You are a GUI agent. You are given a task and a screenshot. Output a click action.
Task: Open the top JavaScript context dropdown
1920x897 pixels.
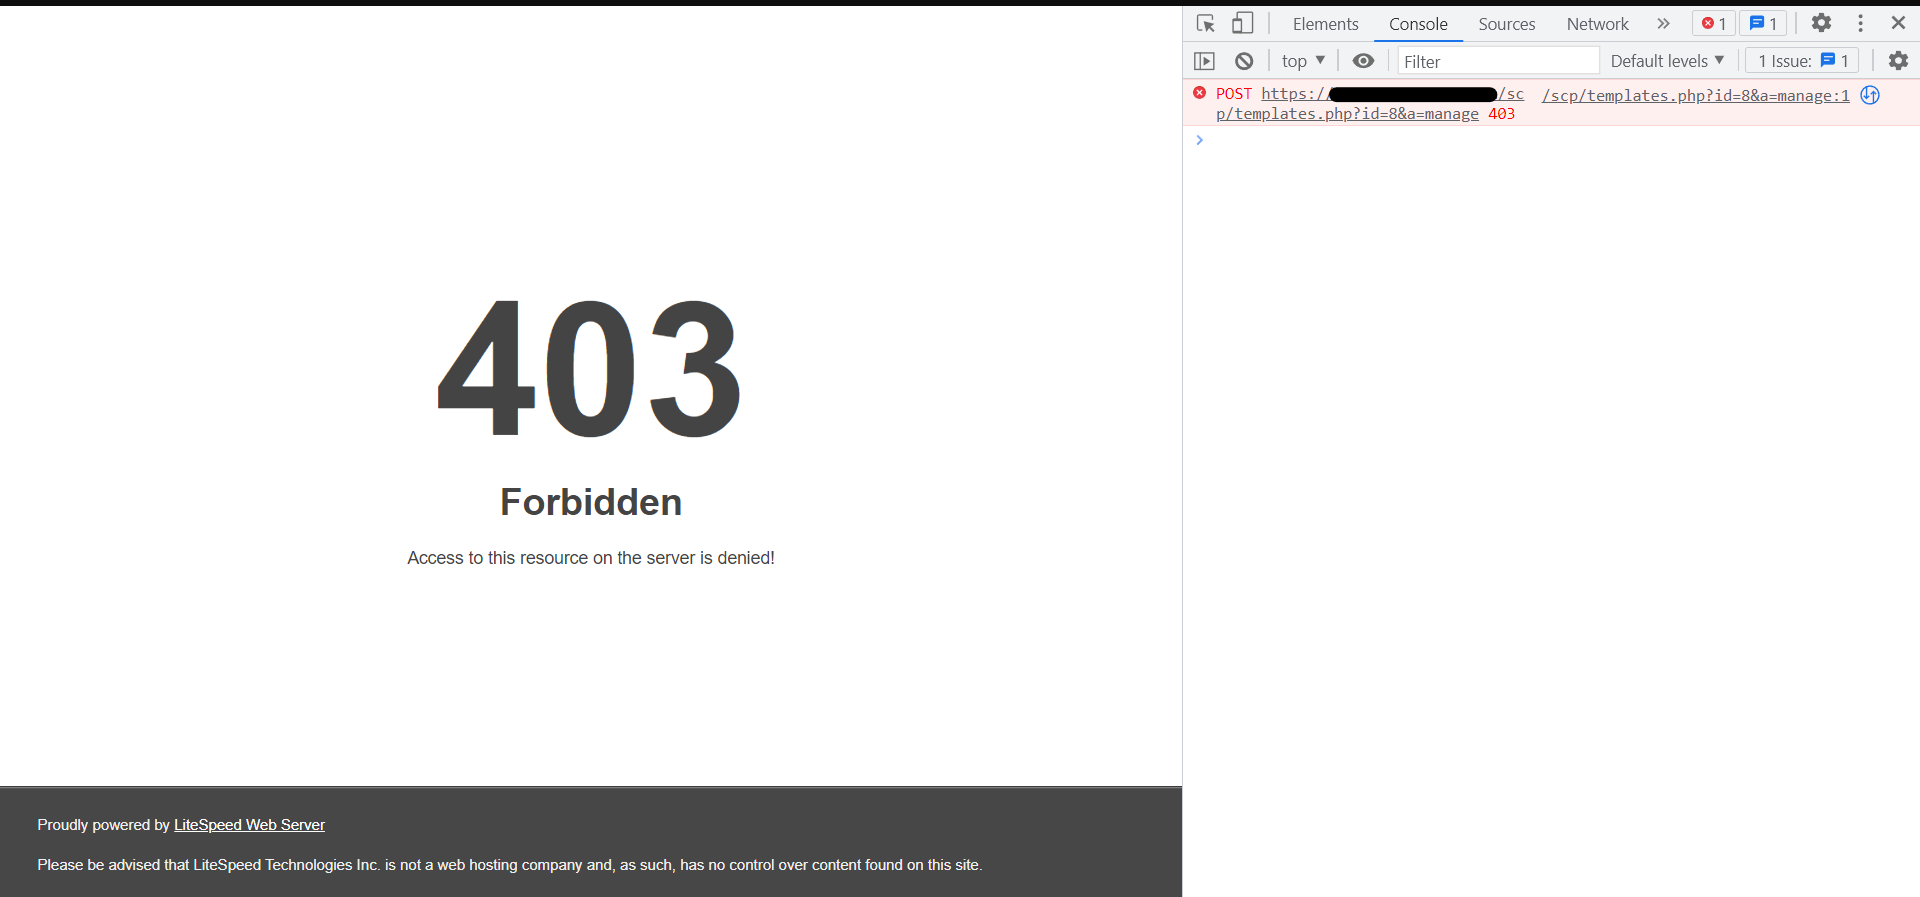[1302, 61]
